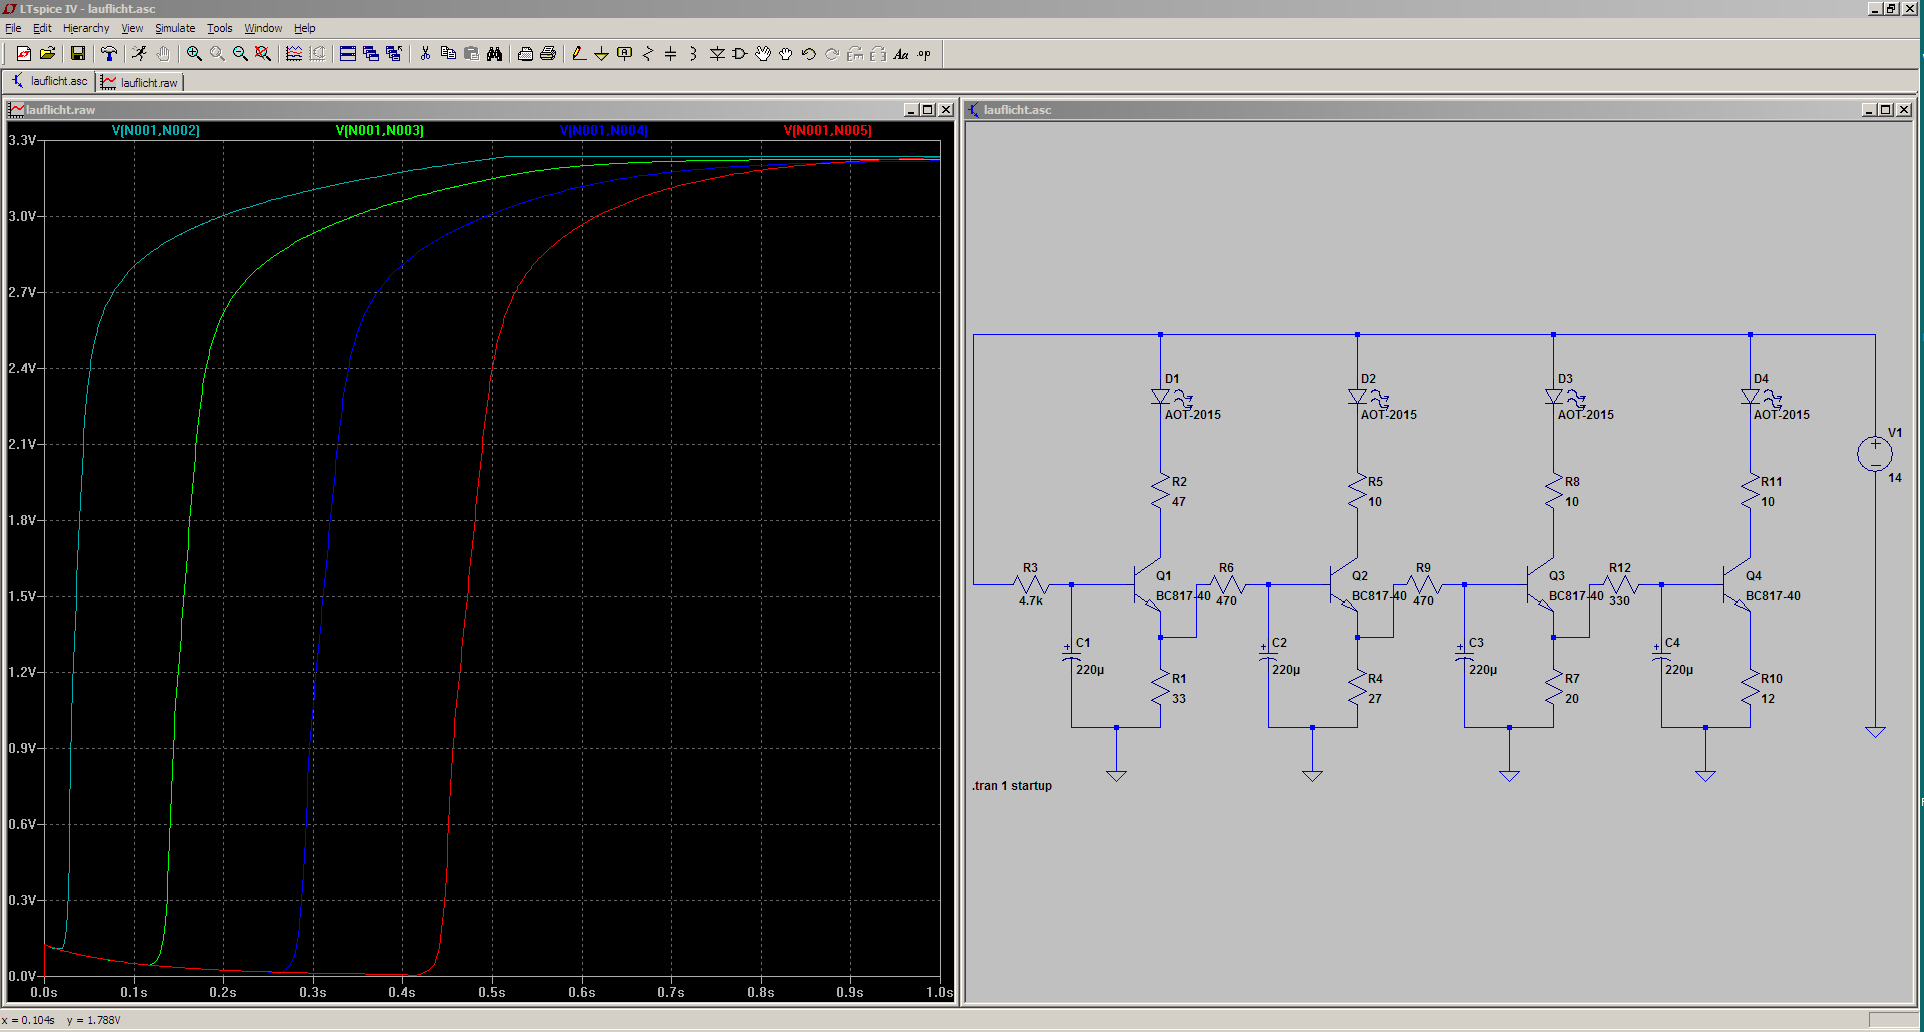Open the Simulate menu

(x=175, y=28)
